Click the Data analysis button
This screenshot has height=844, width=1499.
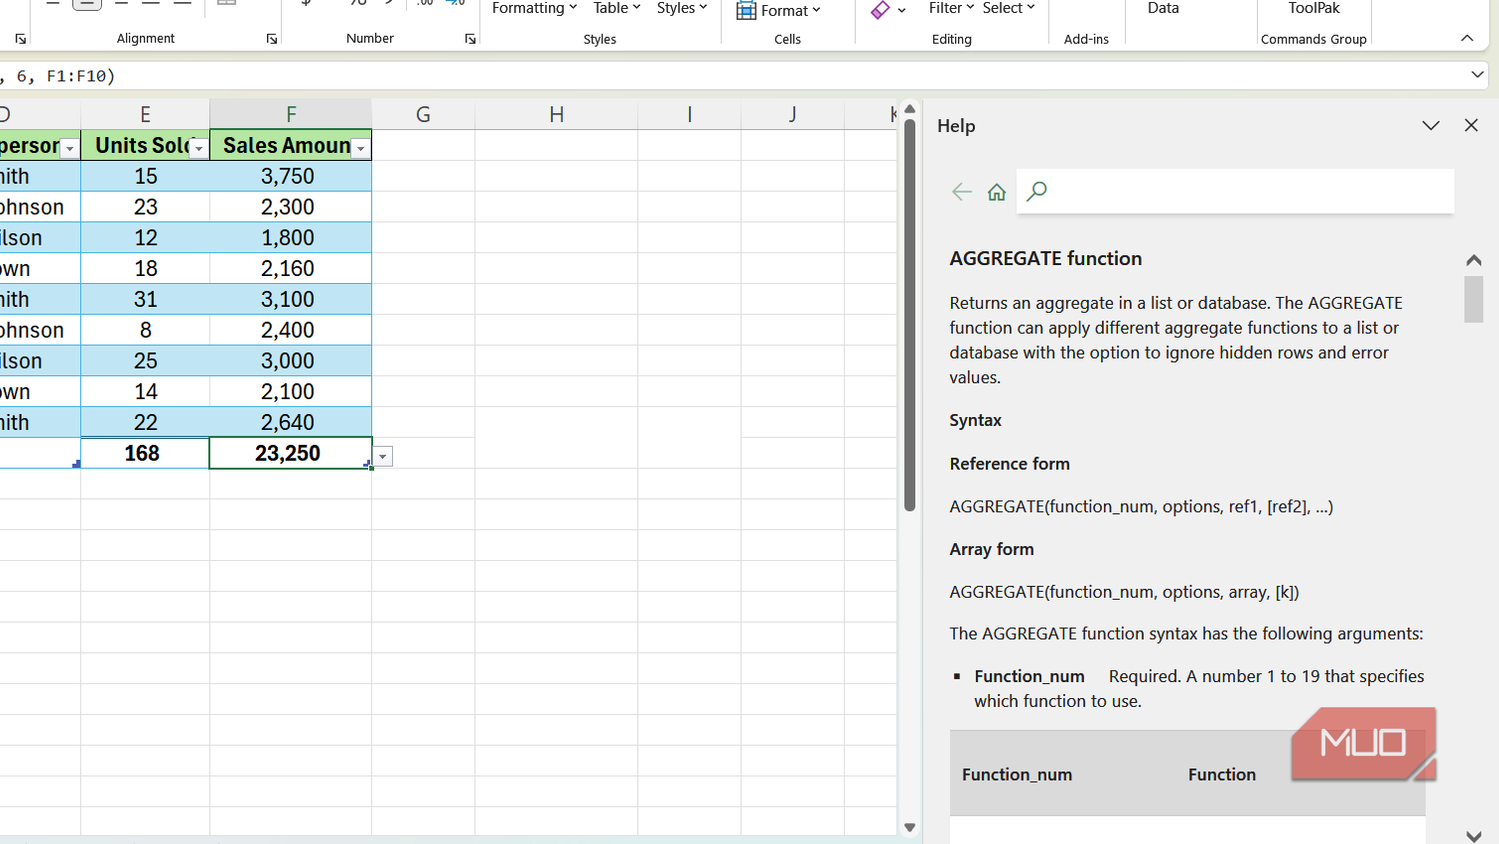point(1163,10)
